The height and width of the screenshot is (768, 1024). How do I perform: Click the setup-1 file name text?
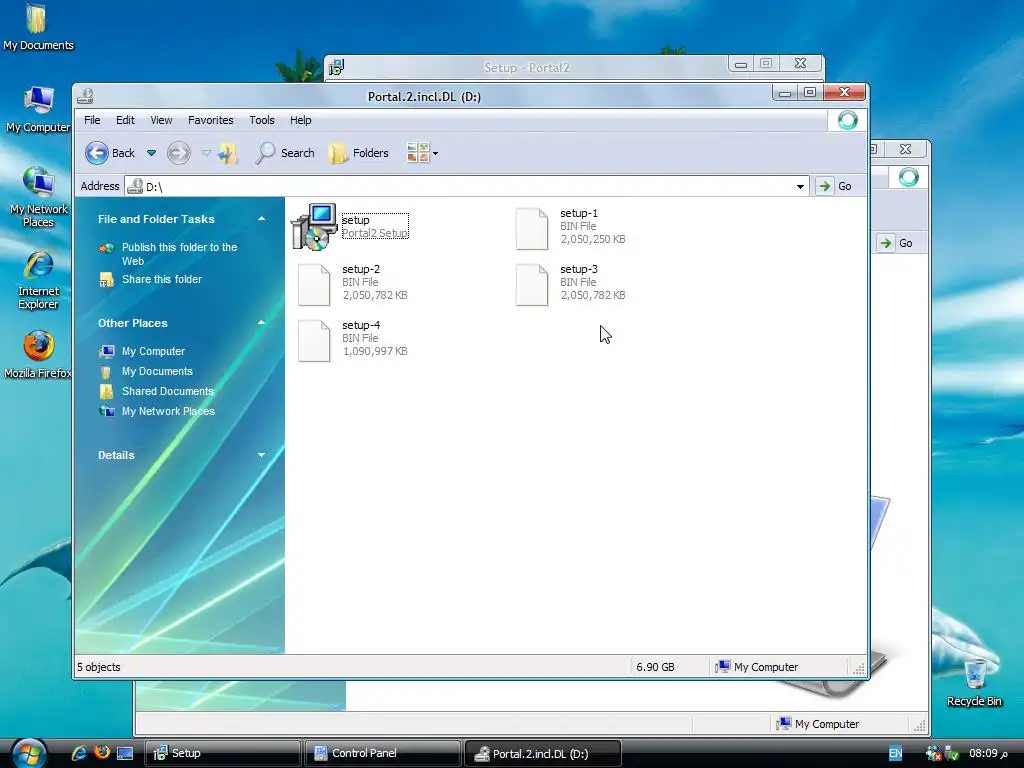click(x=579, y=213)
